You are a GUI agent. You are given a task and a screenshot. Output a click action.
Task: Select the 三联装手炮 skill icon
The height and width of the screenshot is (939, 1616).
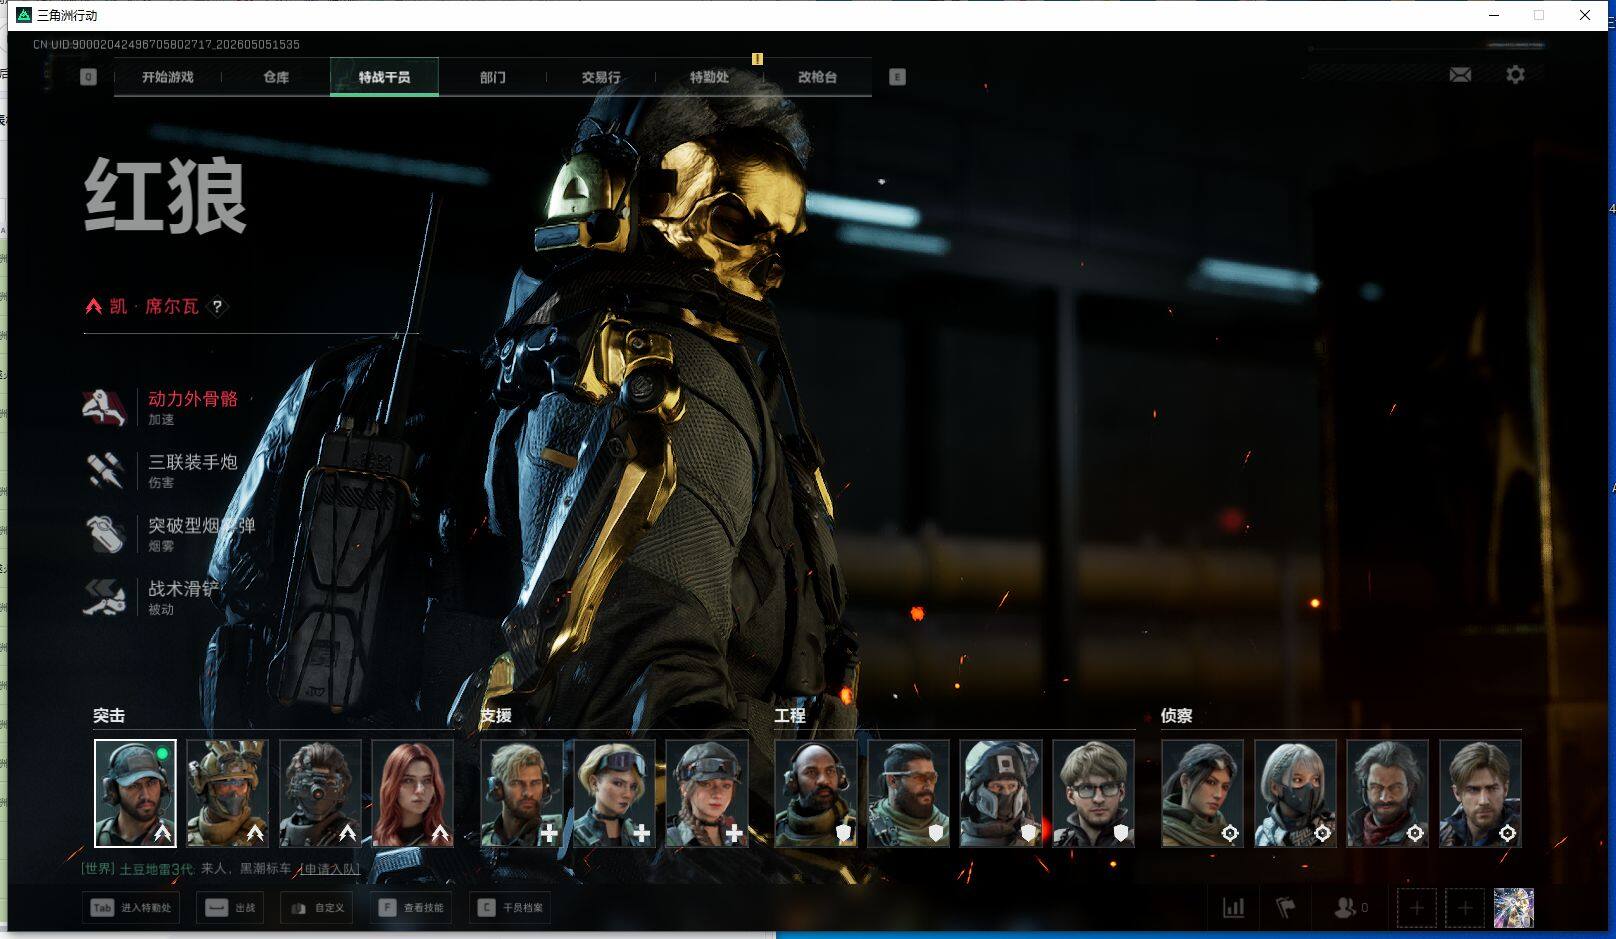coord(105,470)
